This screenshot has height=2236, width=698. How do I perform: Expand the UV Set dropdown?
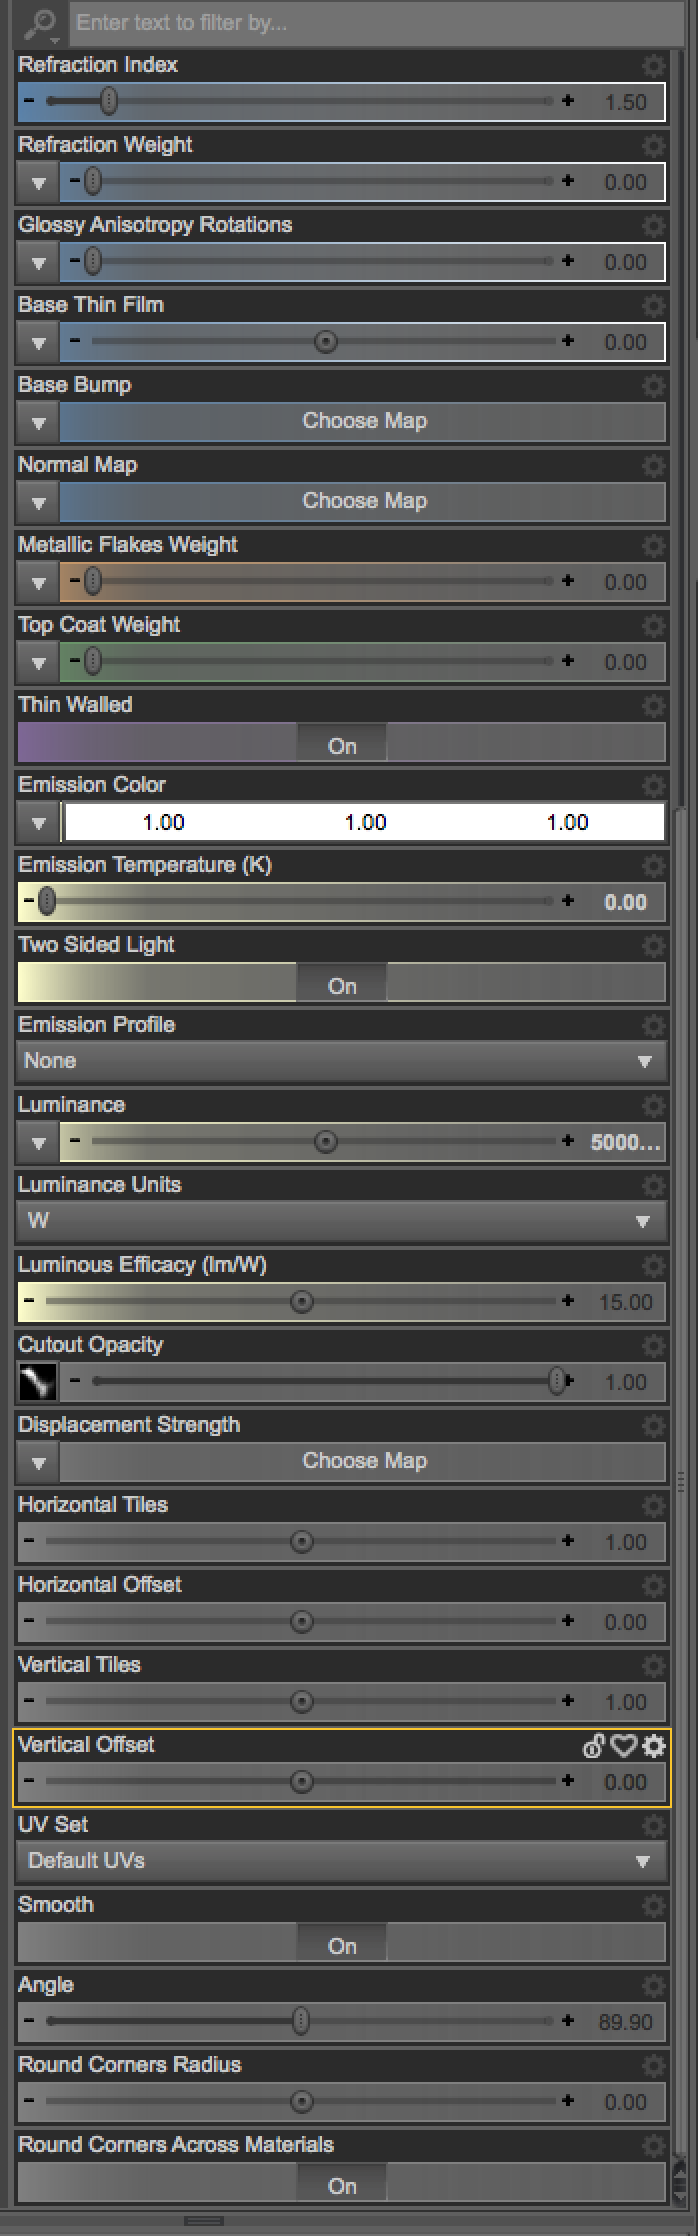pyautogui.click(x=341, y=1861)
